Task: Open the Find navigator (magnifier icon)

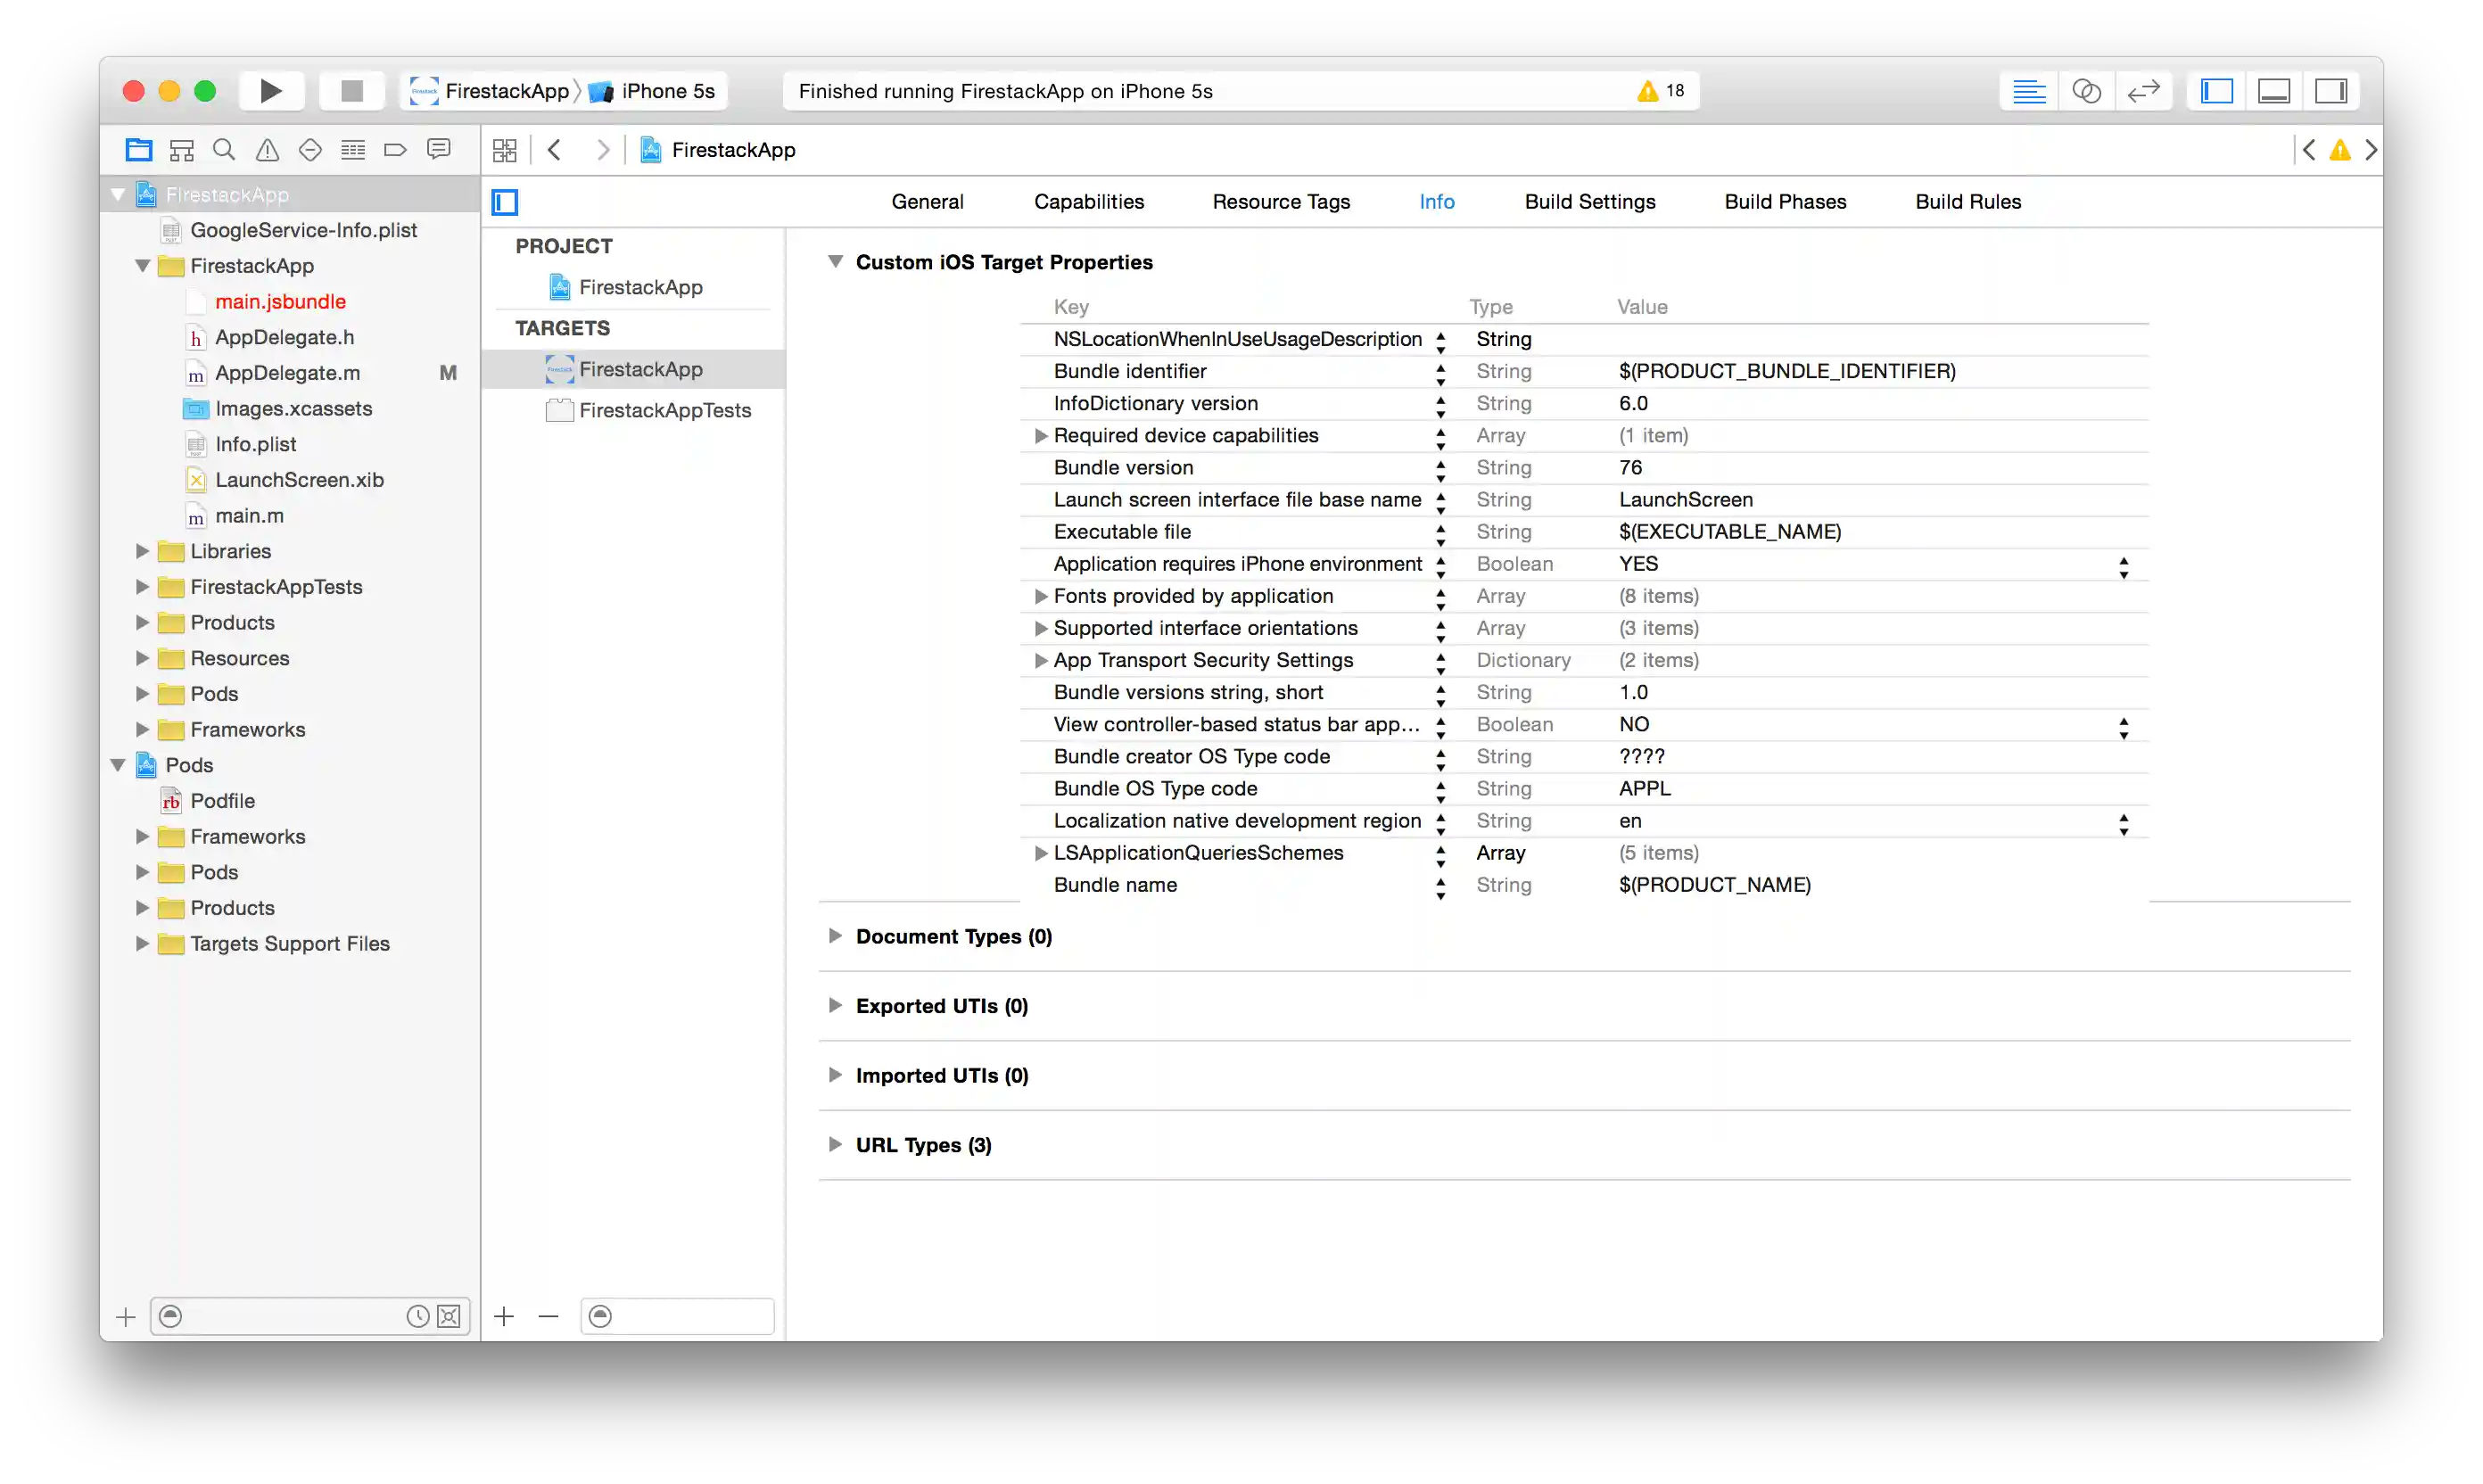Action: point(224,150)
